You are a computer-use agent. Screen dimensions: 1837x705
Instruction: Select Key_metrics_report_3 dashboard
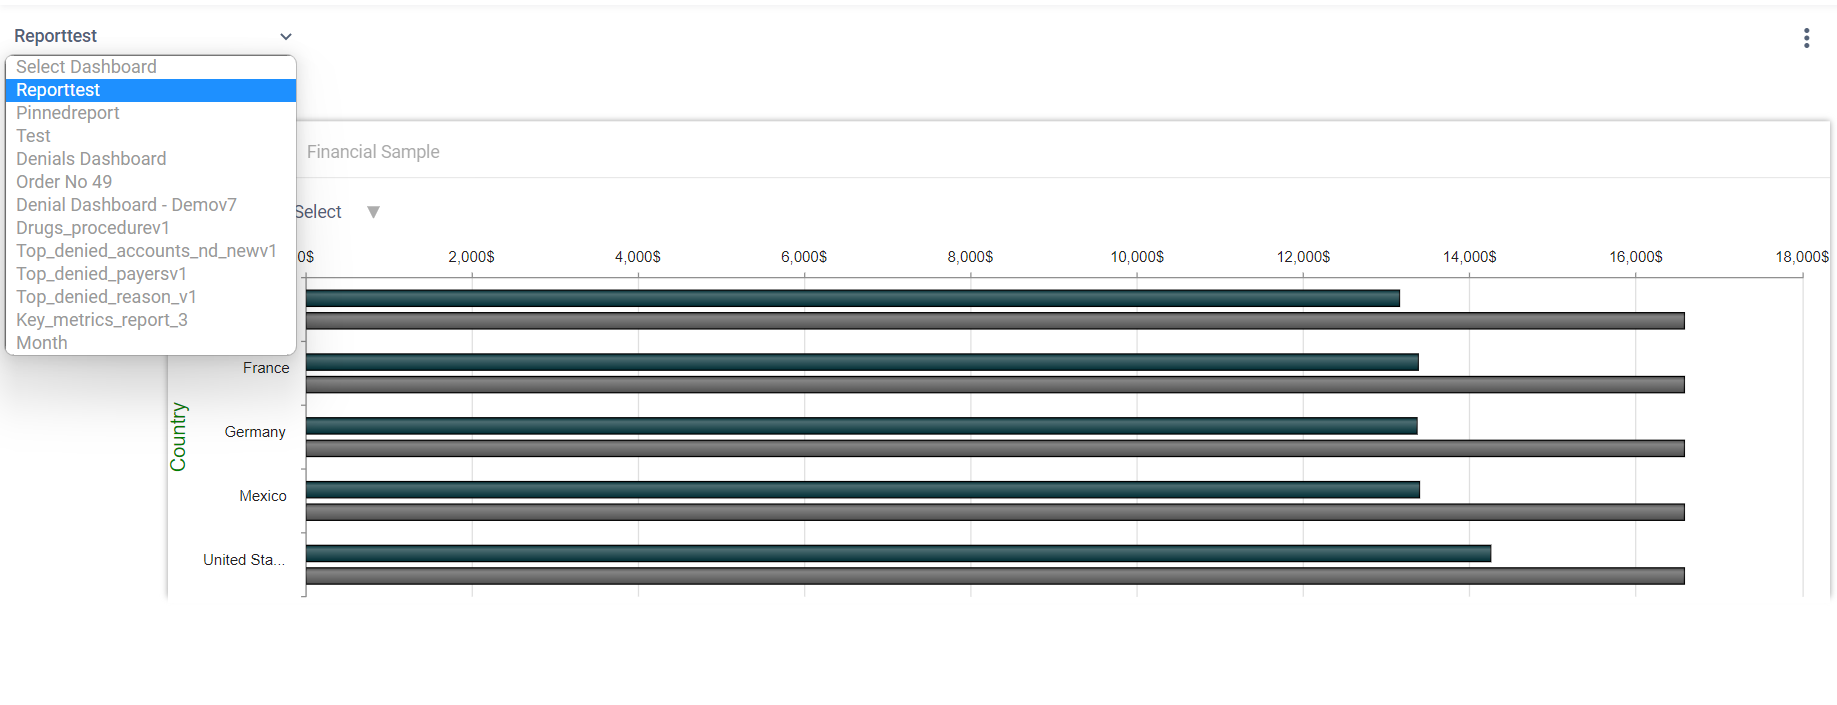(x=102, y=320)
